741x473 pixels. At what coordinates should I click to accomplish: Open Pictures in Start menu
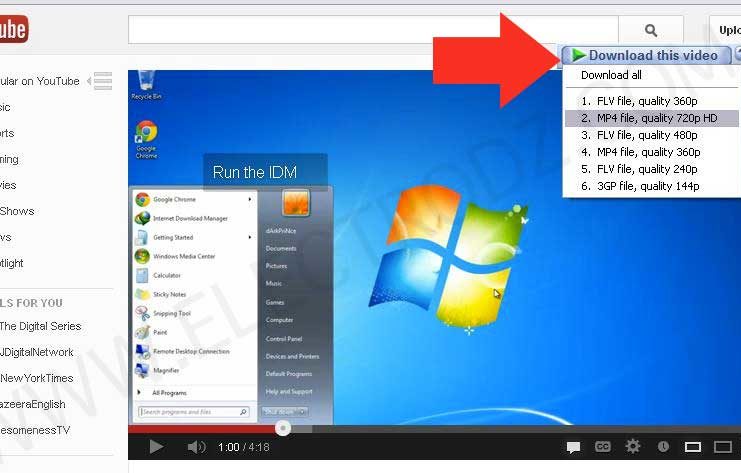coord(276,266)
